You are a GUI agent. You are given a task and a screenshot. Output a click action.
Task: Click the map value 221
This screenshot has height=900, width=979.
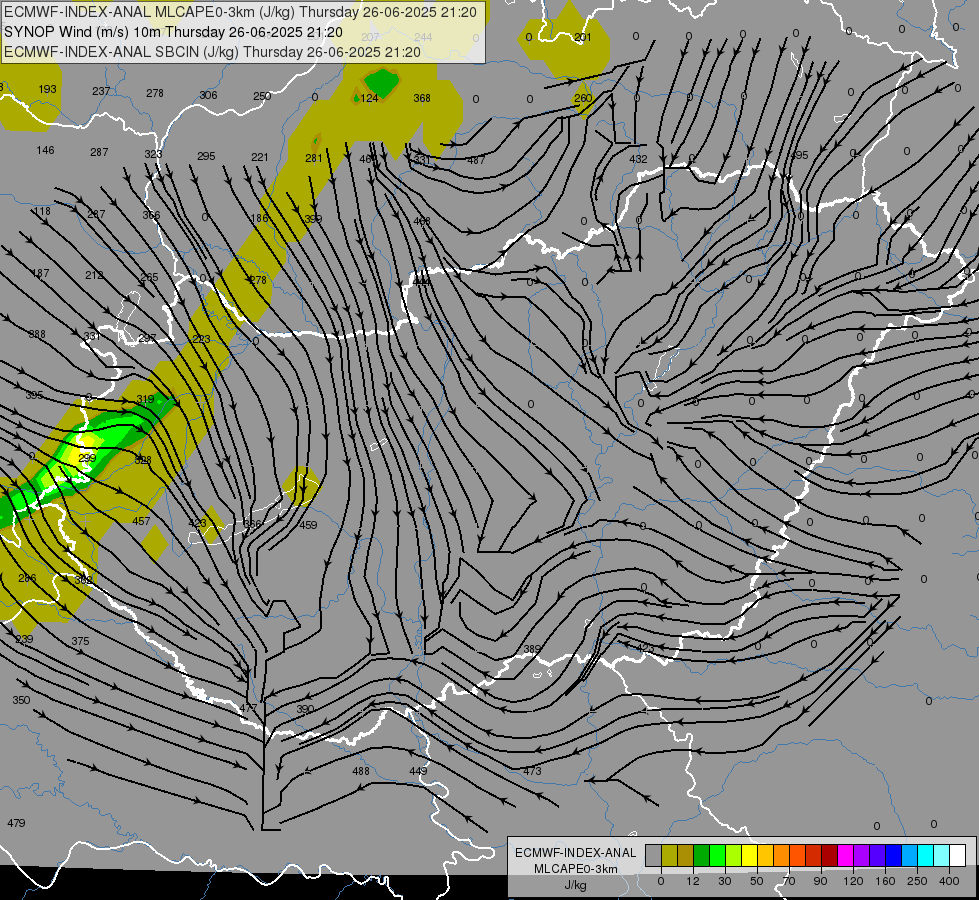coord(260,157)
